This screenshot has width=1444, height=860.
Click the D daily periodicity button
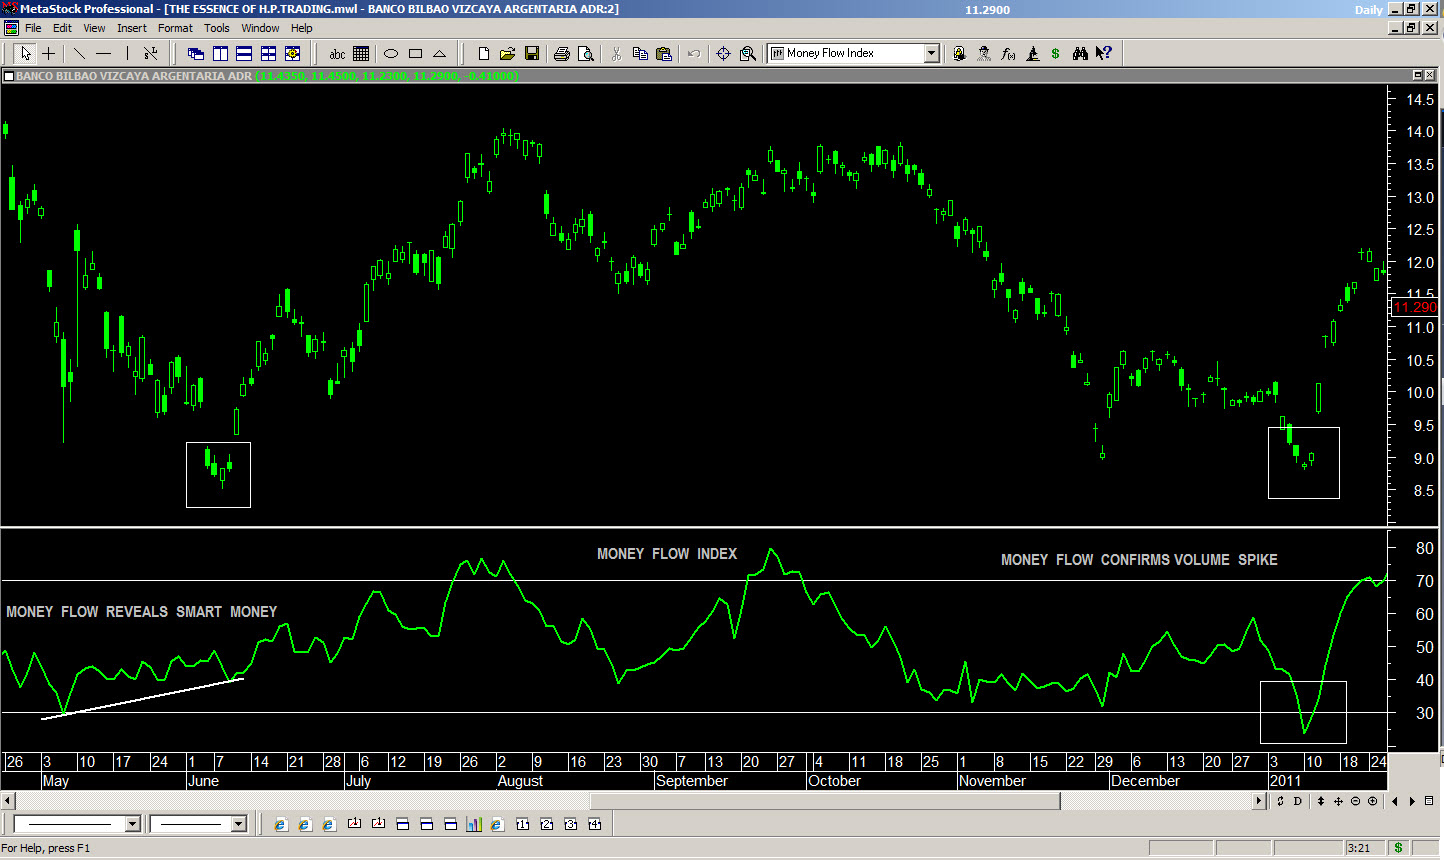(1298, 801)
